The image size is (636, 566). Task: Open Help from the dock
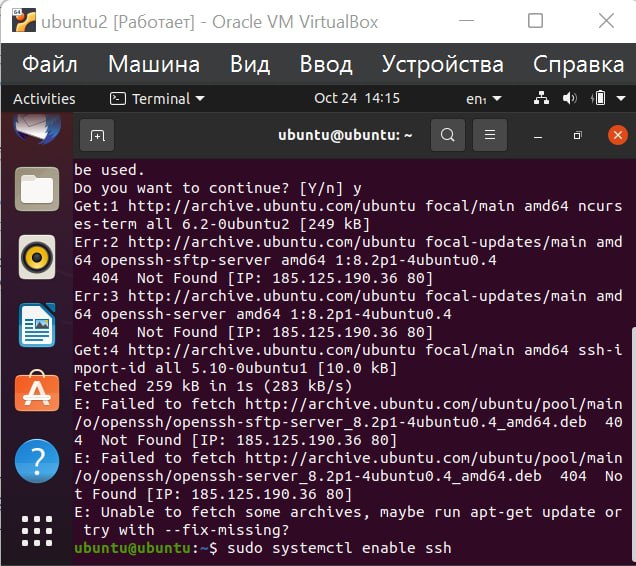pos(37,461)
